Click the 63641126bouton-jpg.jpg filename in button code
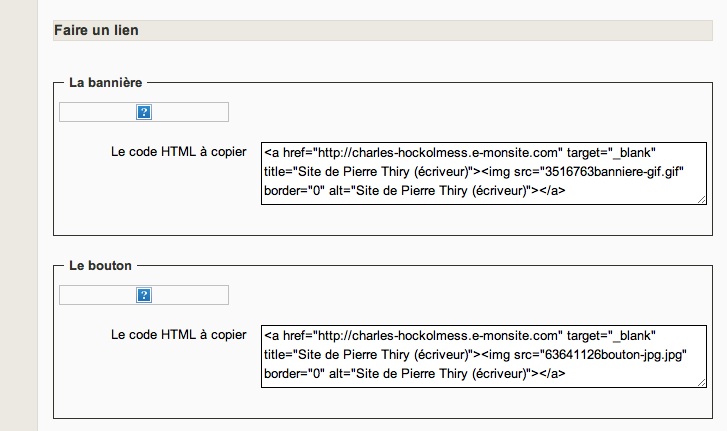This screenshot has height=431, width=727. point(613,355)
